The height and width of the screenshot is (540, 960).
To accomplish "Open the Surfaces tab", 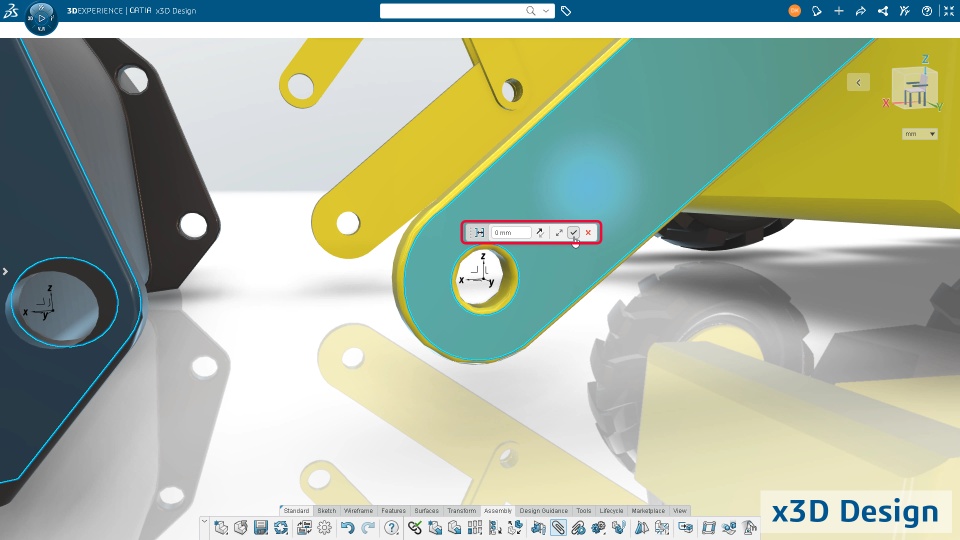I will point(426,511).
